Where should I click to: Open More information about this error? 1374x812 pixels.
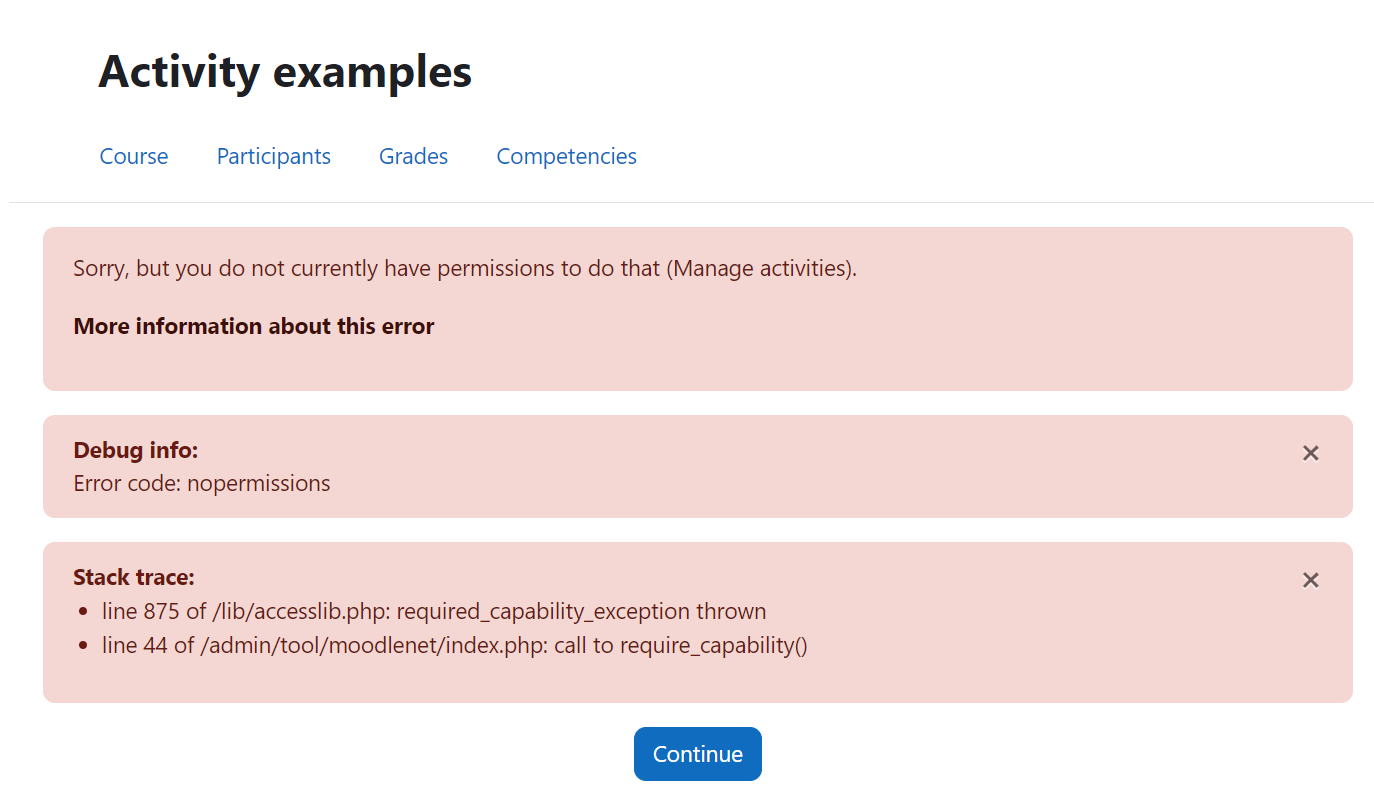254,326
